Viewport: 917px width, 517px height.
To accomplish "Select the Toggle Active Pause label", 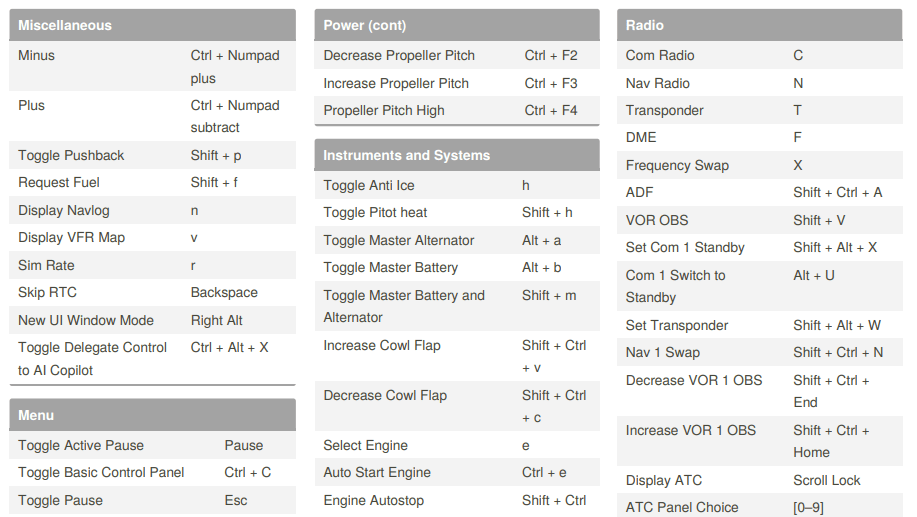I will [x=81, y=445].
